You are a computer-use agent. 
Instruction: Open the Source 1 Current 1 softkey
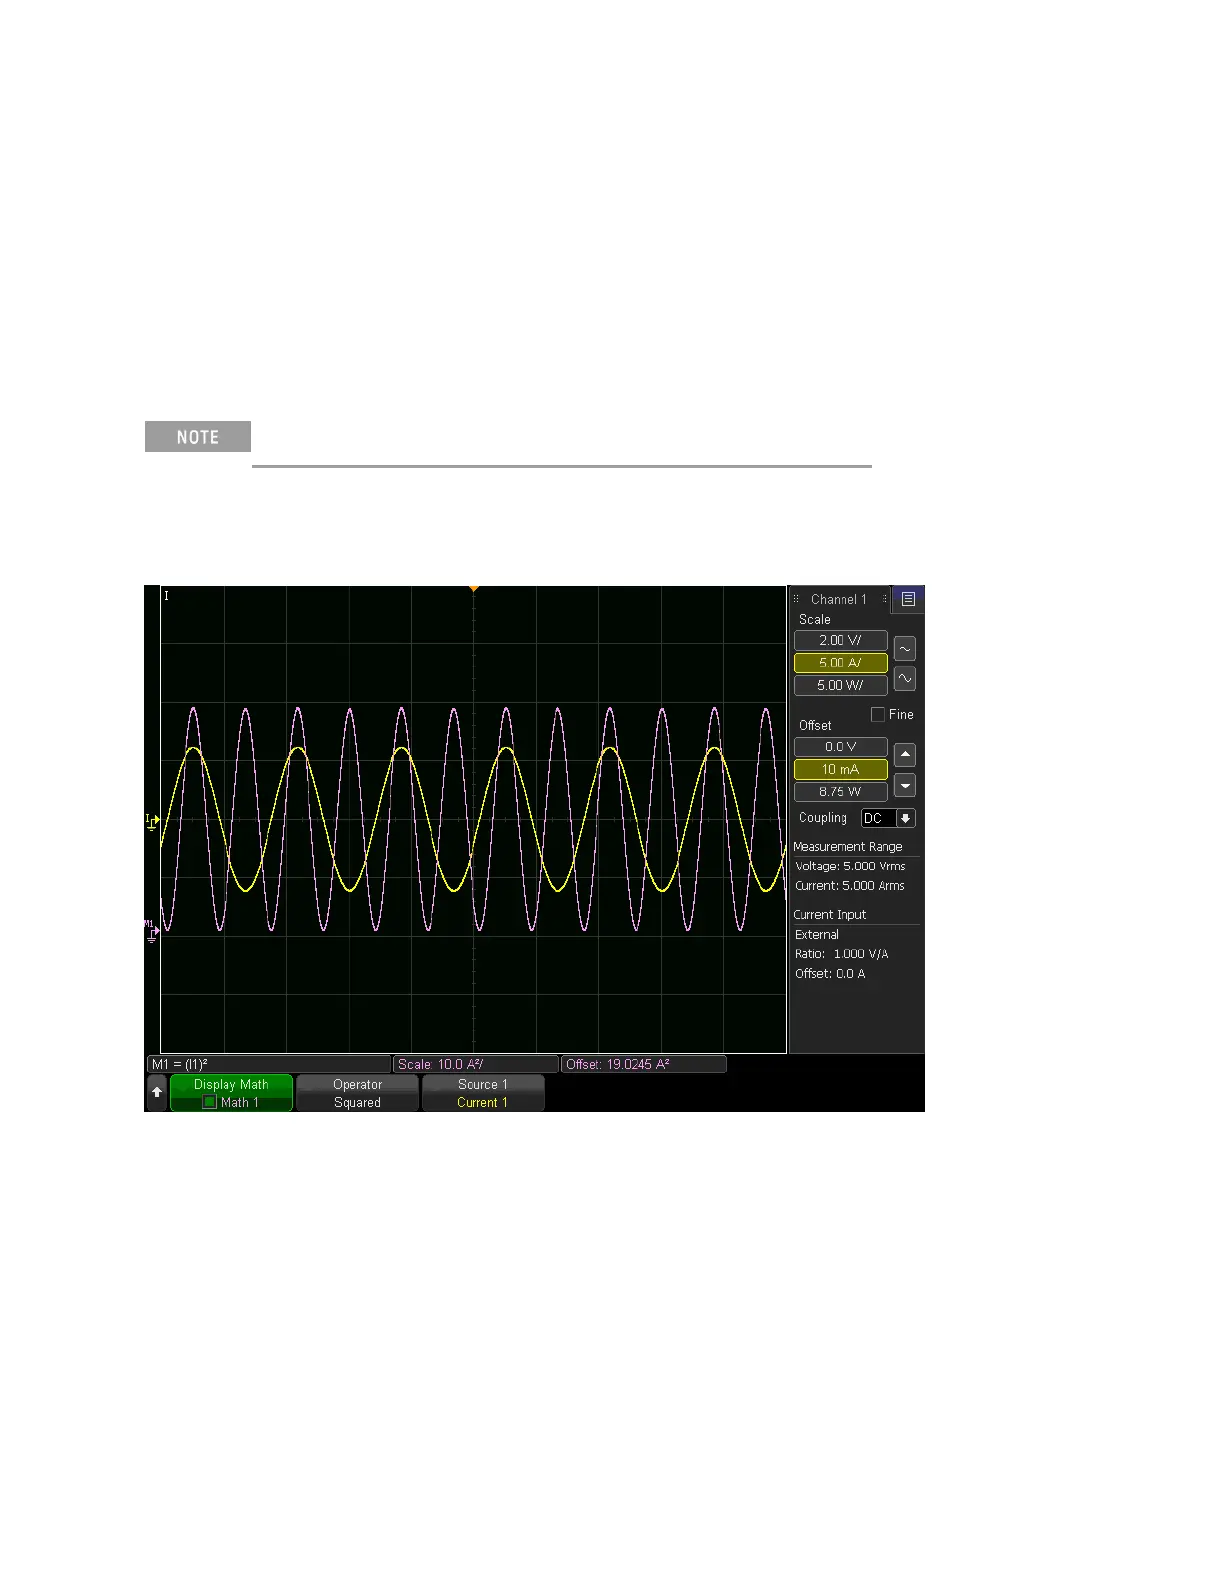(483, 1092)
